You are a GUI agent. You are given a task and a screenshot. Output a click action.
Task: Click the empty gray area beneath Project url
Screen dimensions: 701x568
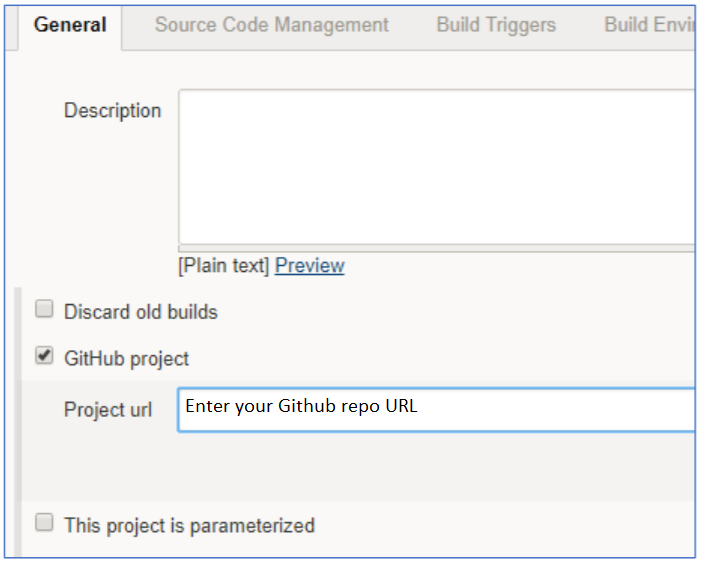click(358, 467)
